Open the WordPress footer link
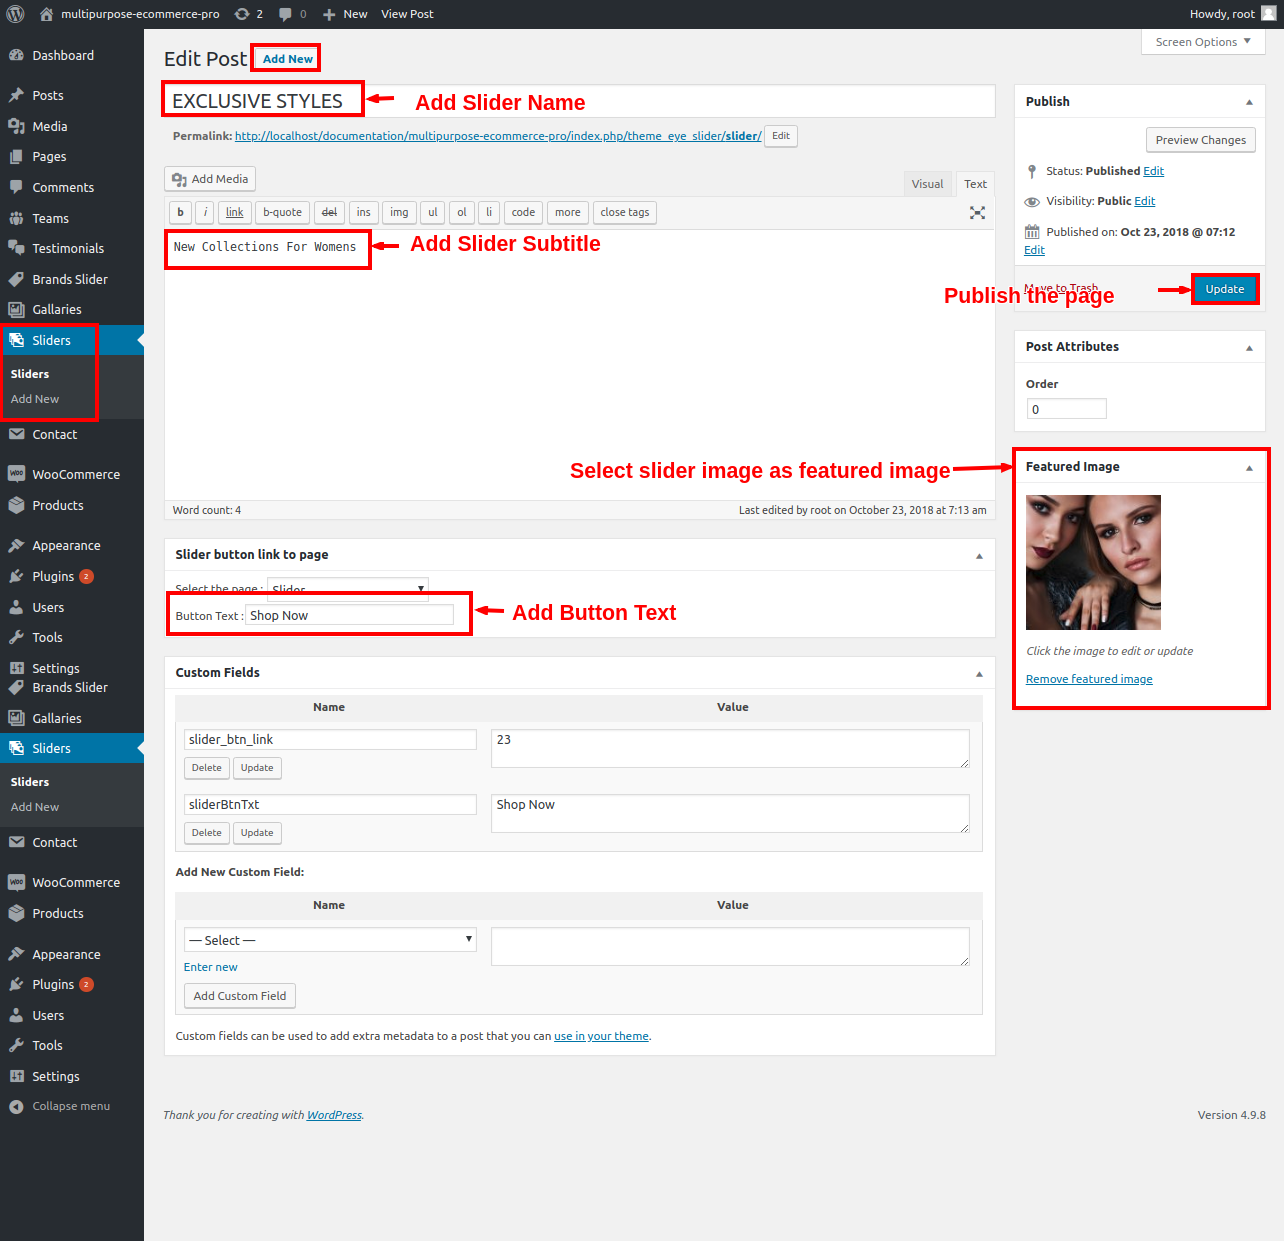This screenshot has width=1284, height=1241. [x=334, y=1115]
